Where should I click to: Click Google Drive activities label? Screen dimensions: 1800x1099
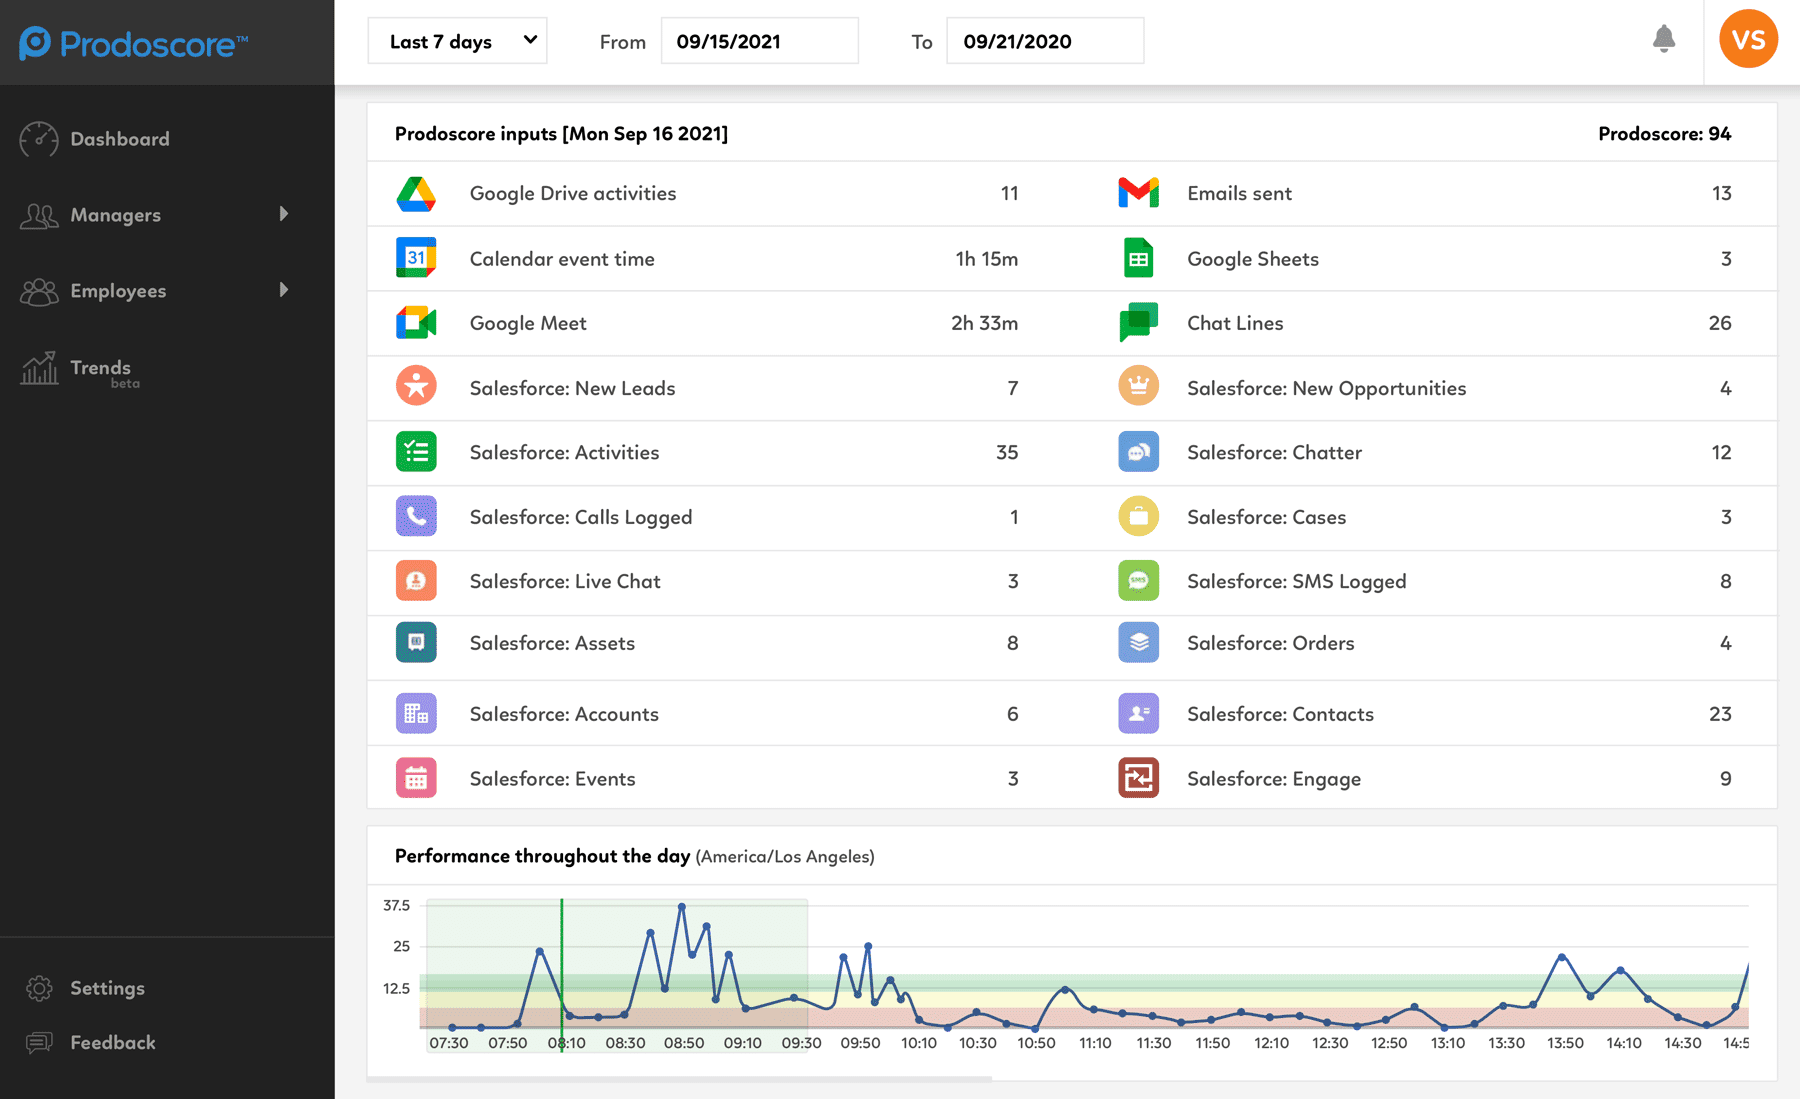573,194
